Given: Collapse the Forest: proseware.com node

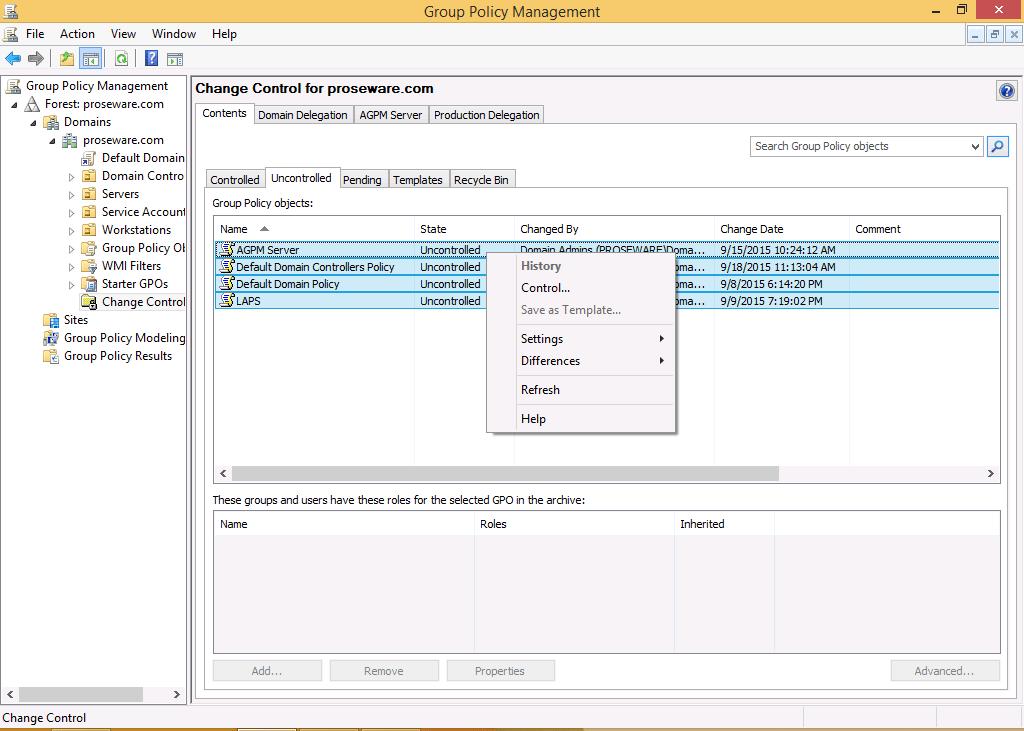Looking at the screenshot, I should [14, 105].
